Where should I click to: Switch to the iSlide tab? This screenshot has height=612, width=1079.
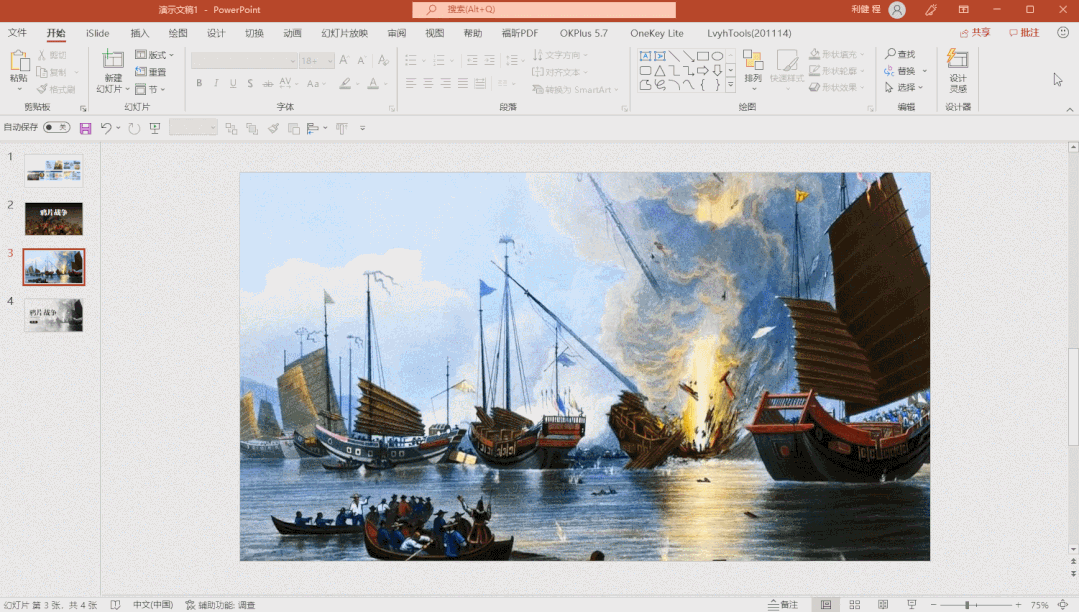pos(98,33)
